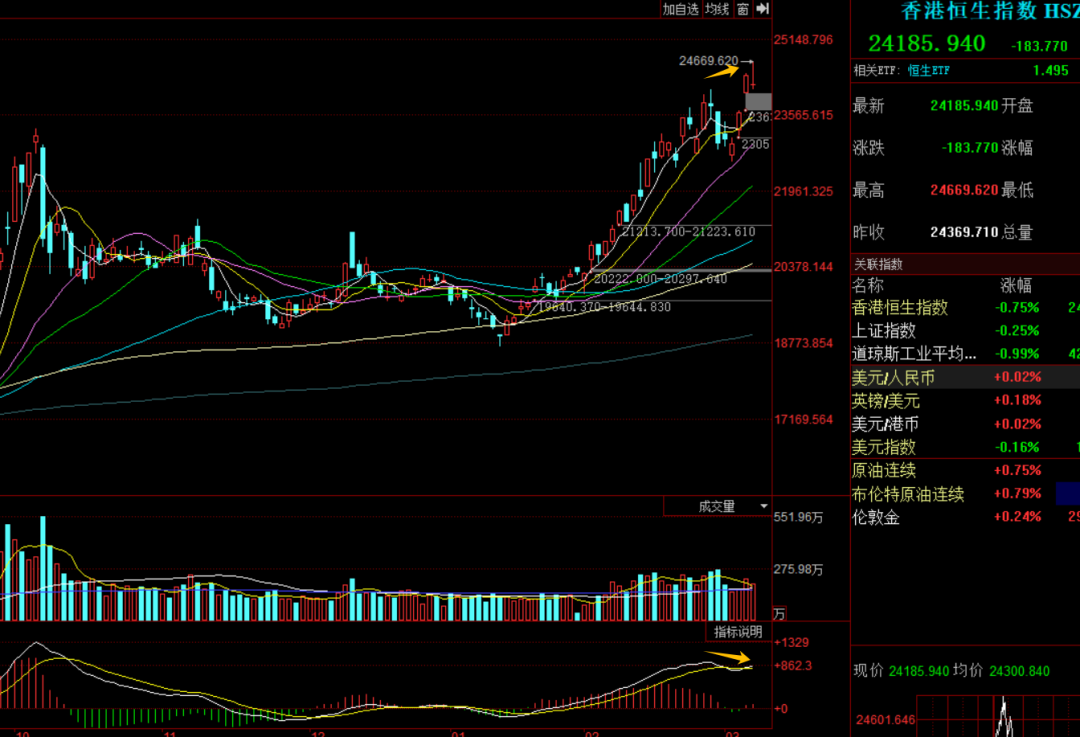
Task: Open the 指标说明 indicator description
Action: click(x=737, y=632)
